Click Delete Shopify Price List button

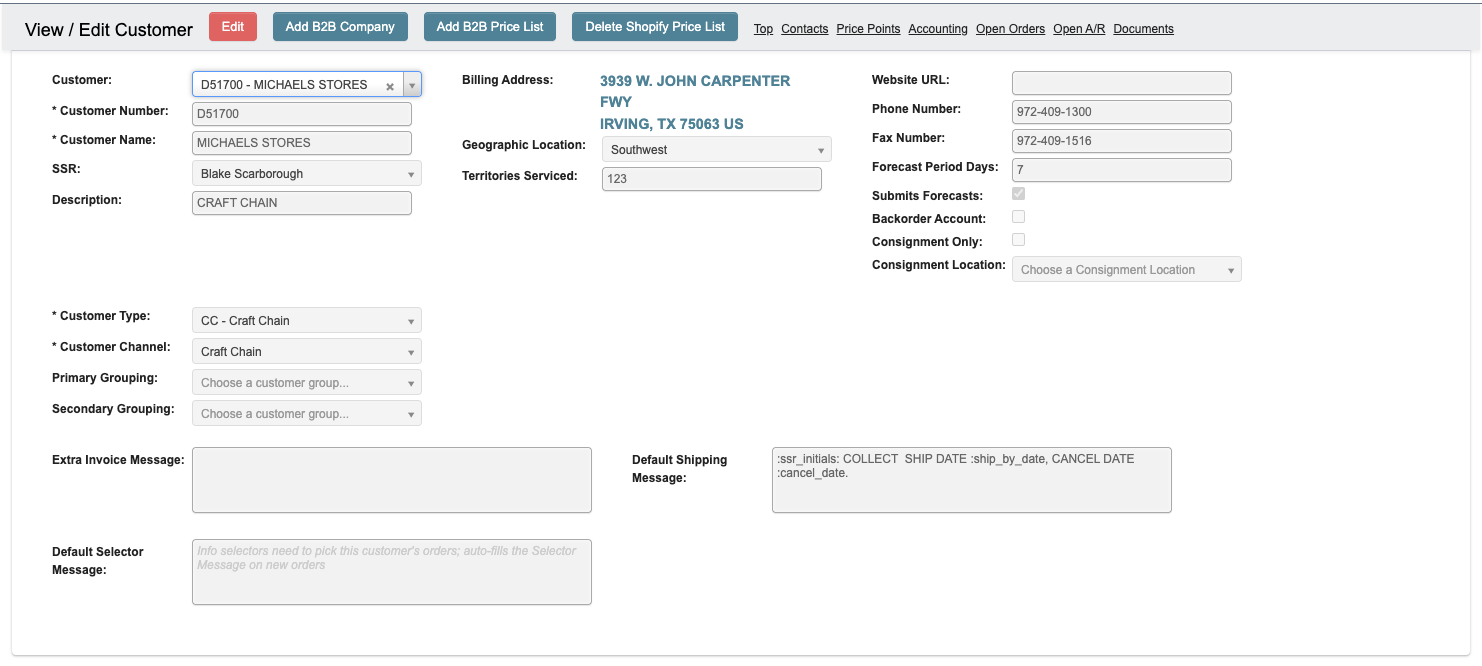point(655,27)
